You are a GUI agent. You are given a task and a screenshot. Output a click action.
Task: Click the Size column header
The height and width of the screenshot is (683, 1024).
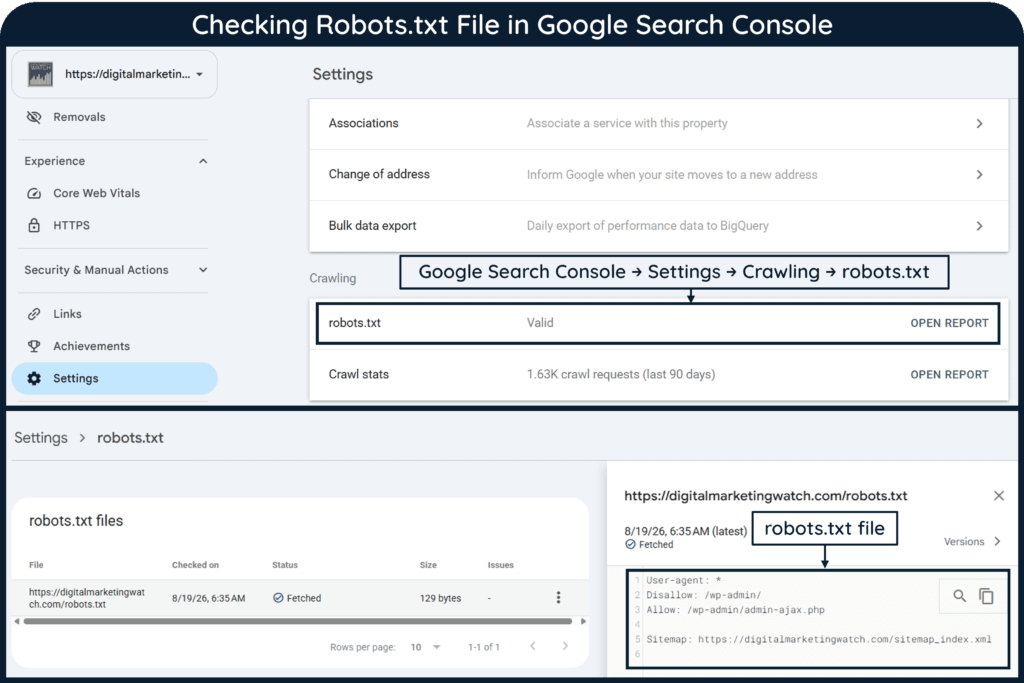(x=428, y=565)
